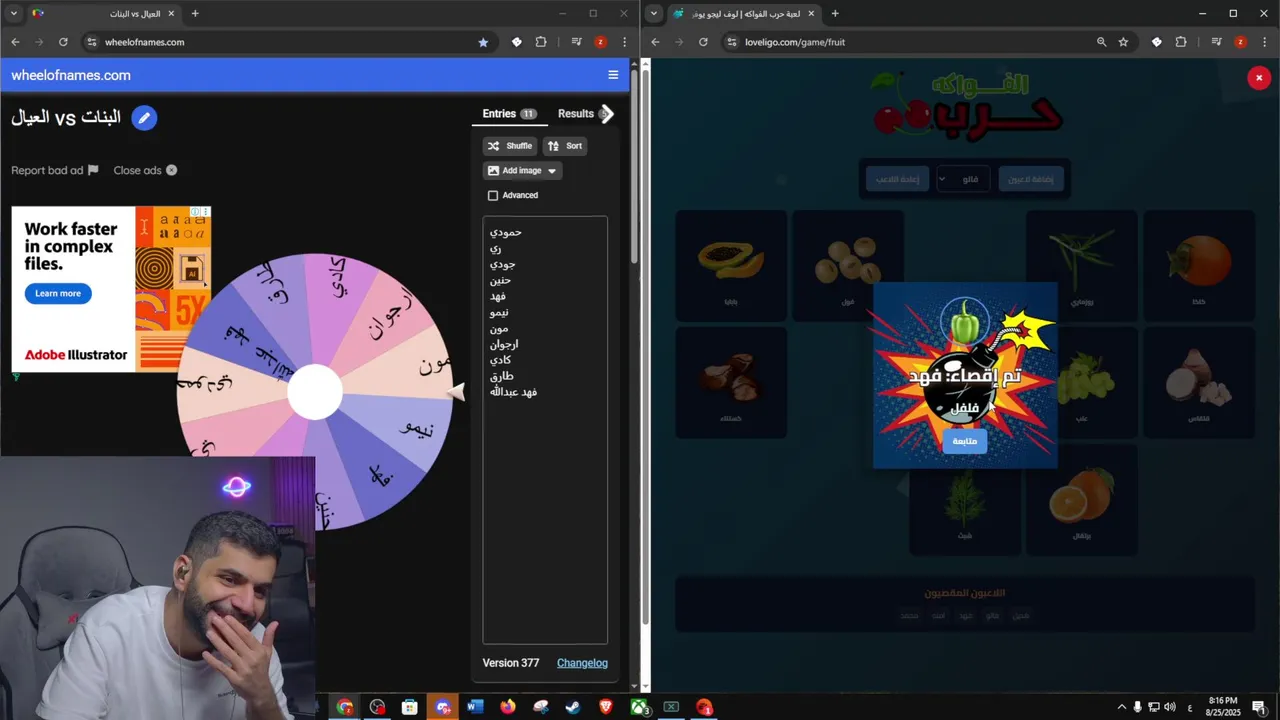This screenshot has width=1280, height=720.
Task: Open profile avatar in wheelofnames window
Action: 600,42
